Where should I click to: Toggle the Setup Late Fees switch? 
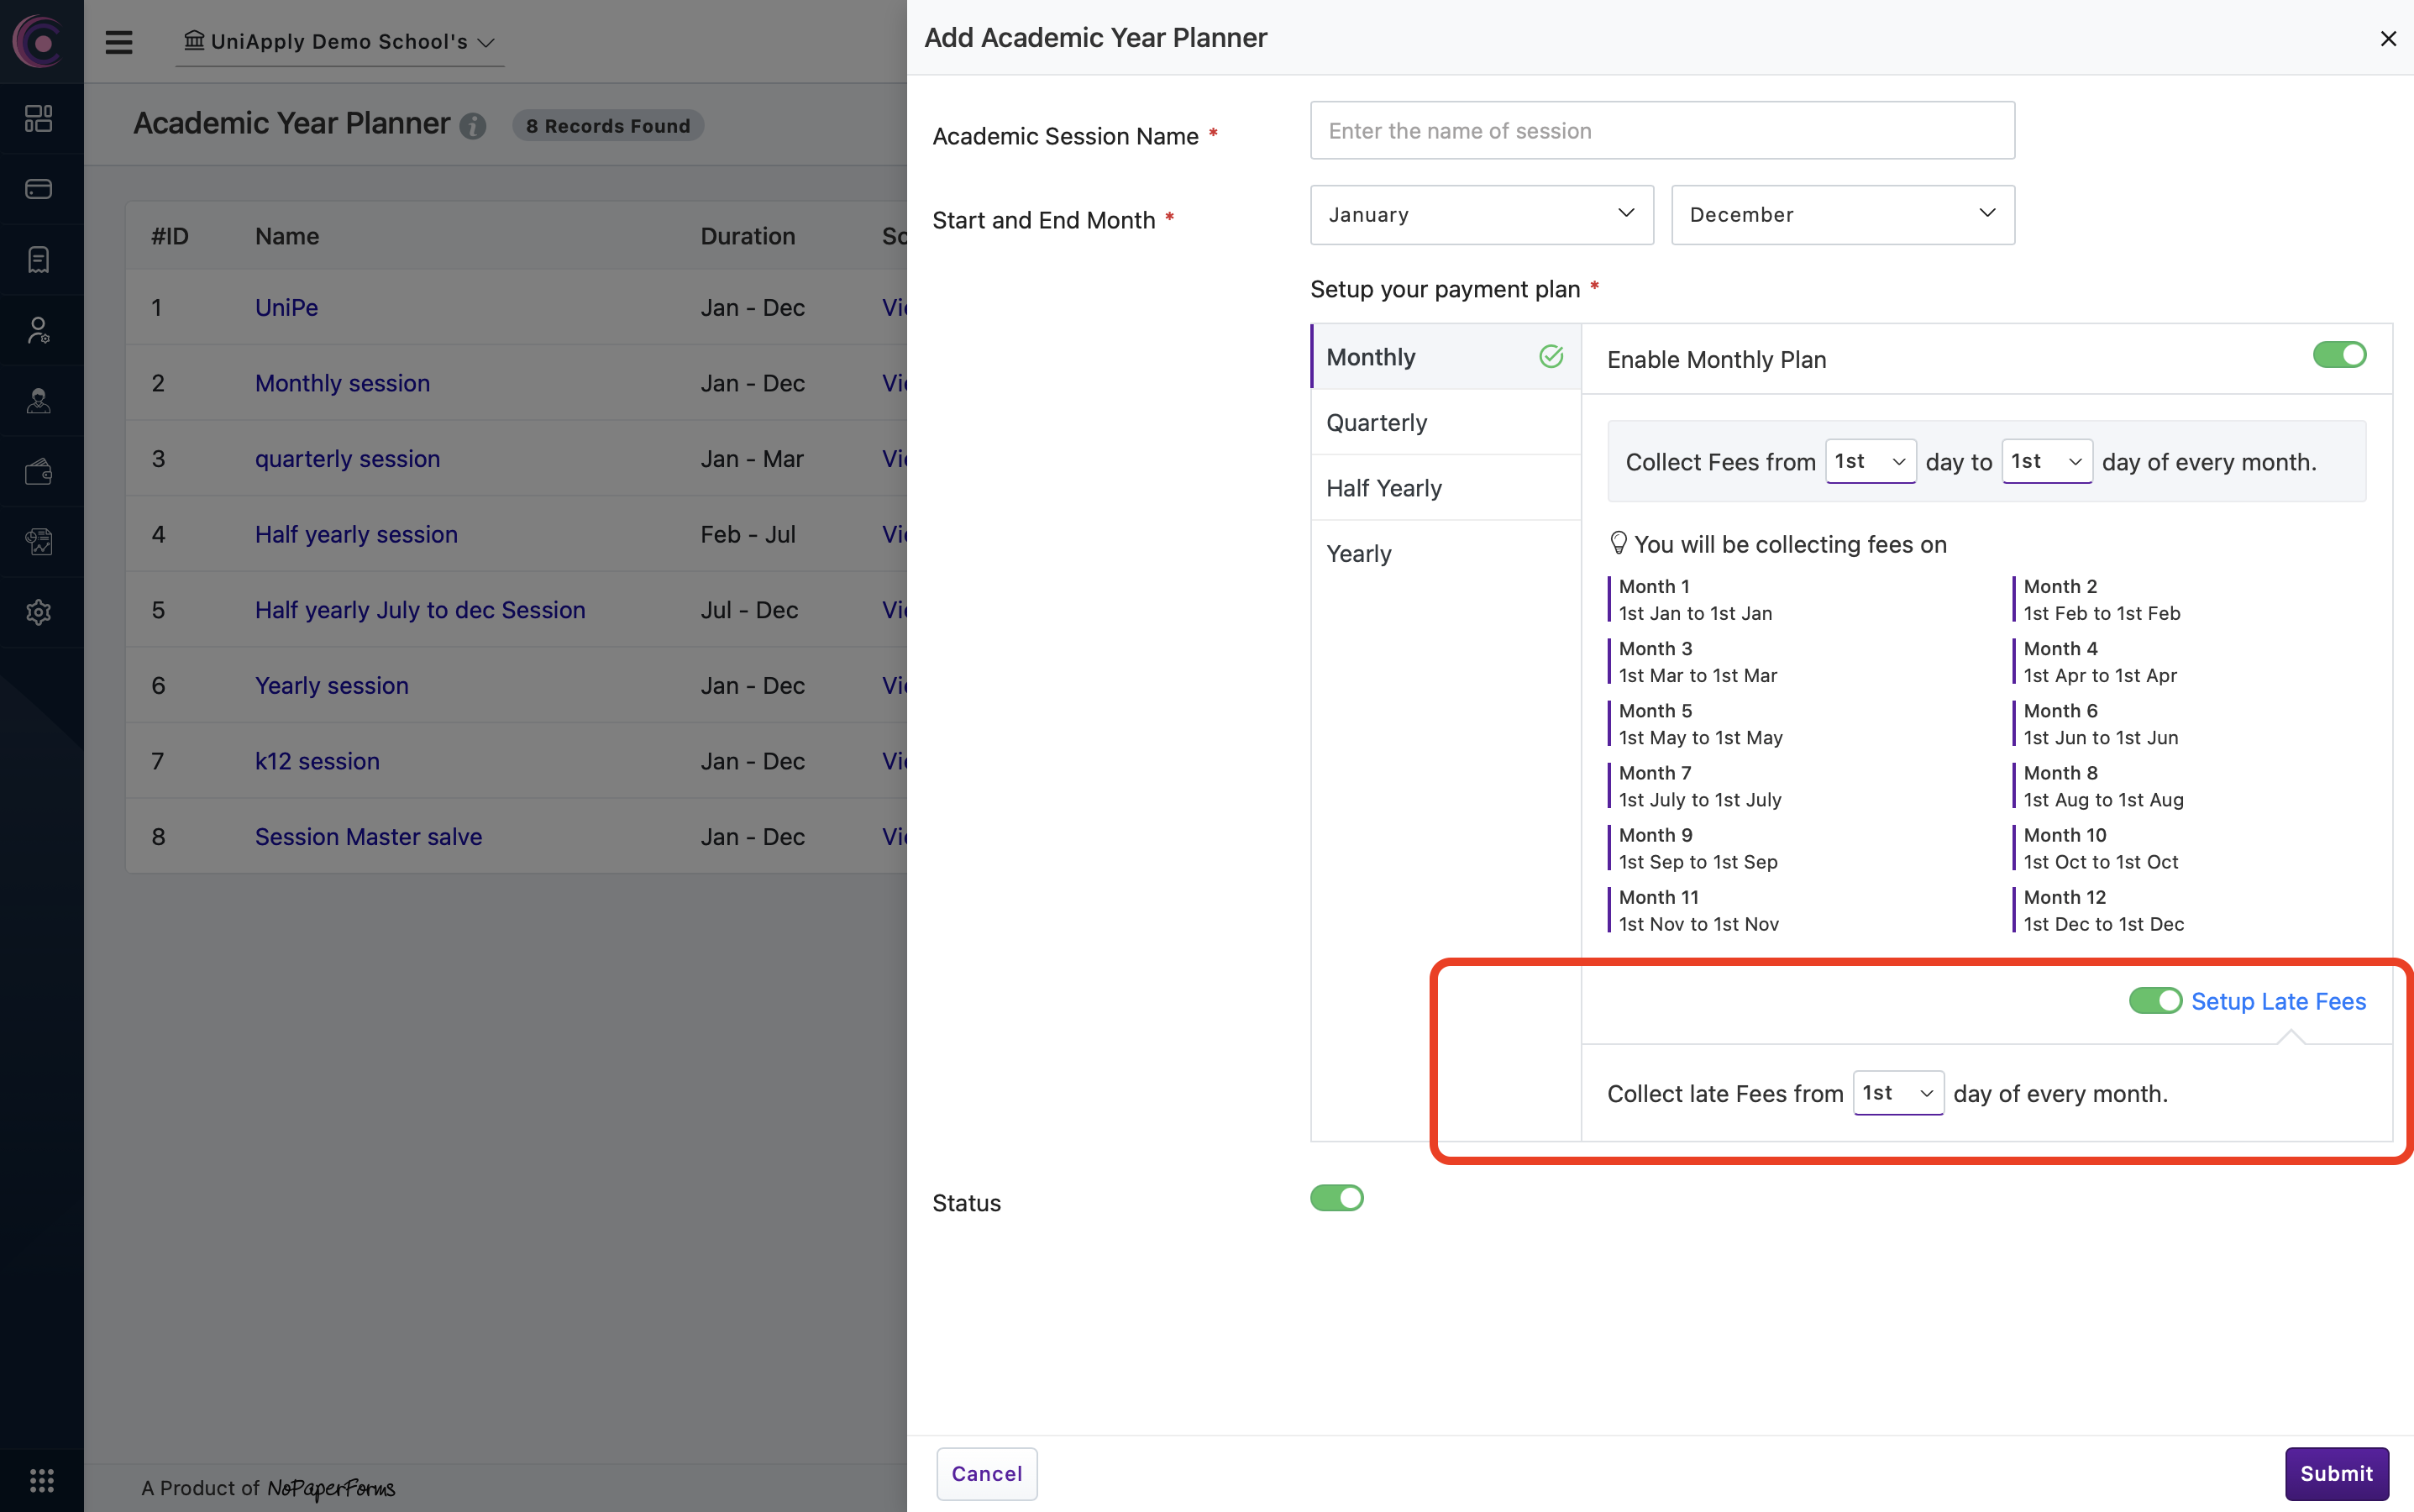point(2155,1001)
